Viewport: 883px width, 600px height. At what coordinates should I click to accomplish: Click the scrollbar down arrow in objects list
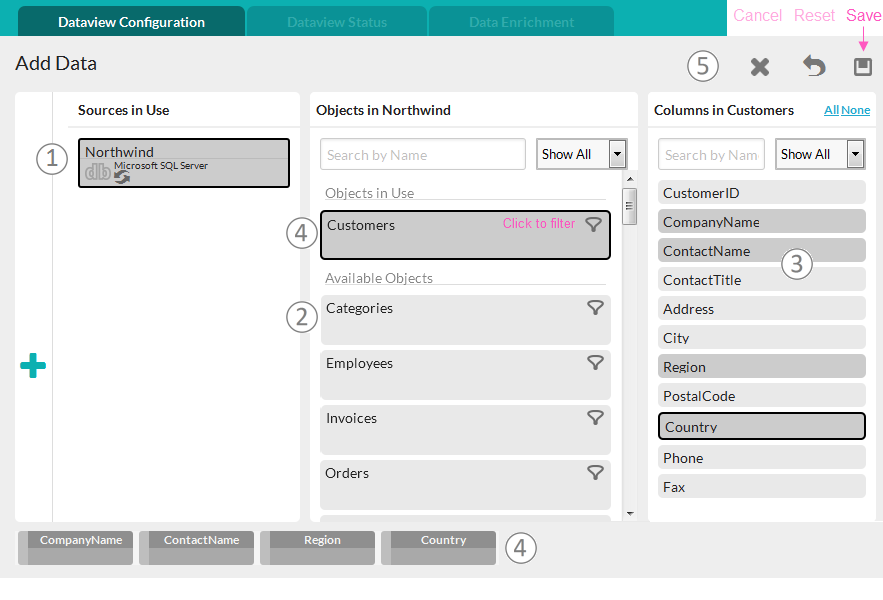(x=630, y=513)
